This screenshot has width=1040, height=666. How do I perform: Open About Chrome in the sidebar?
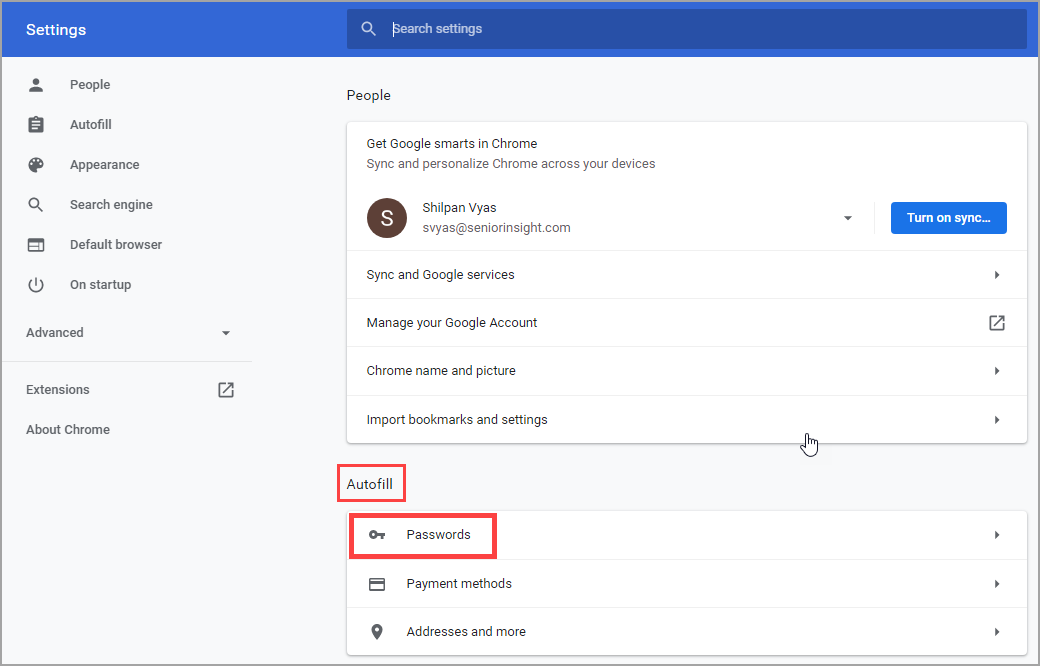(x=68, y=429)
